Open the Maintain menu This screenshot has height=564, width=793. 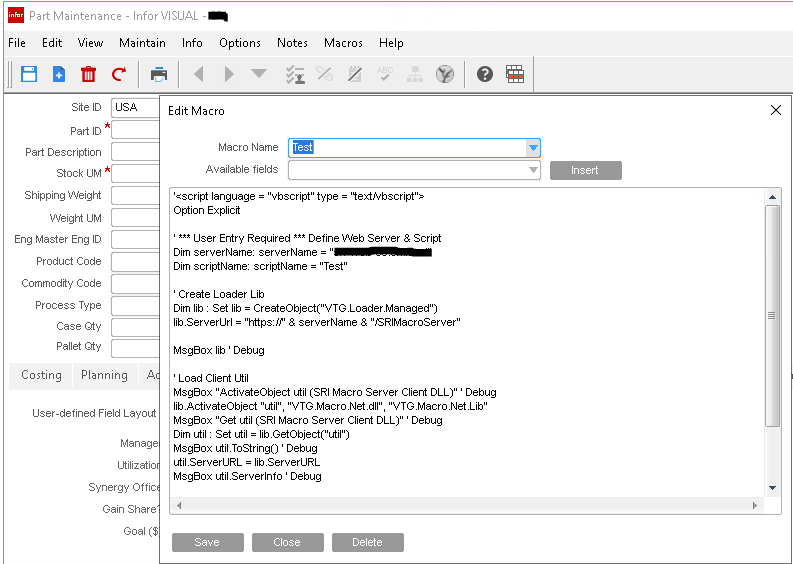click(x=142, y=43)
